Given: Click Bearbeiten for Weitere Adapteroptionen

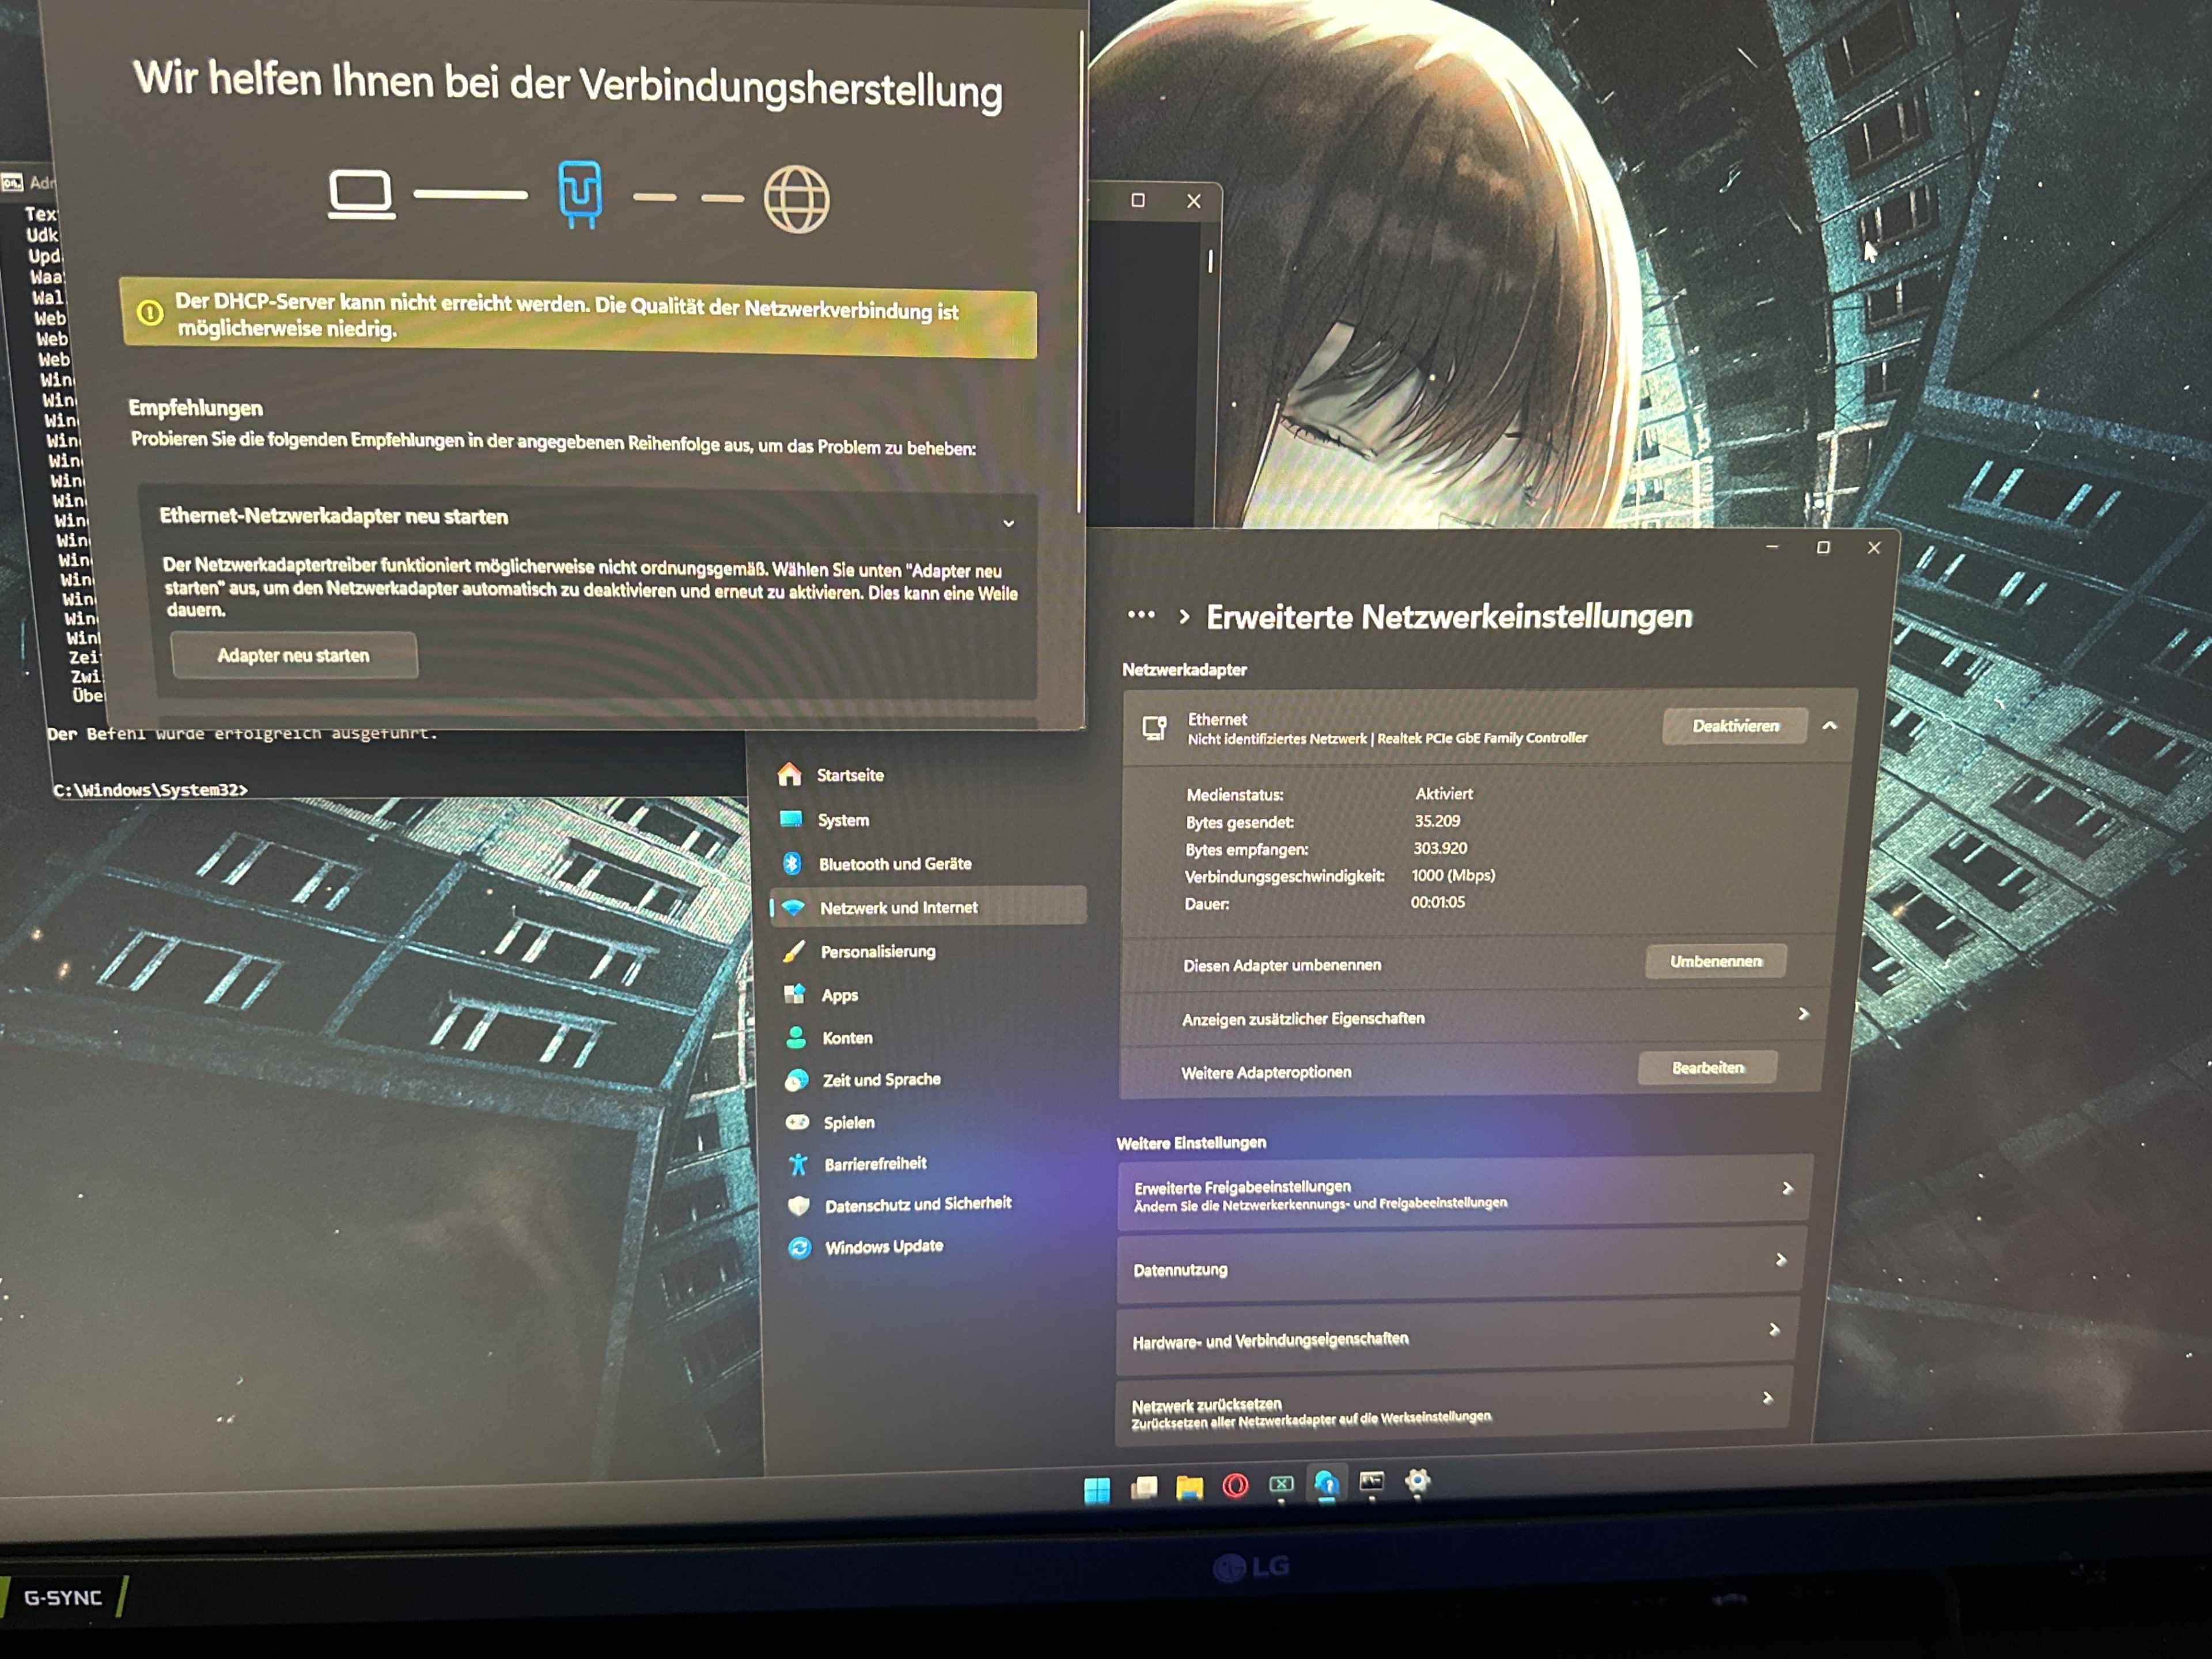Looking at the screenshot, I should (x=1707, y=1068).
